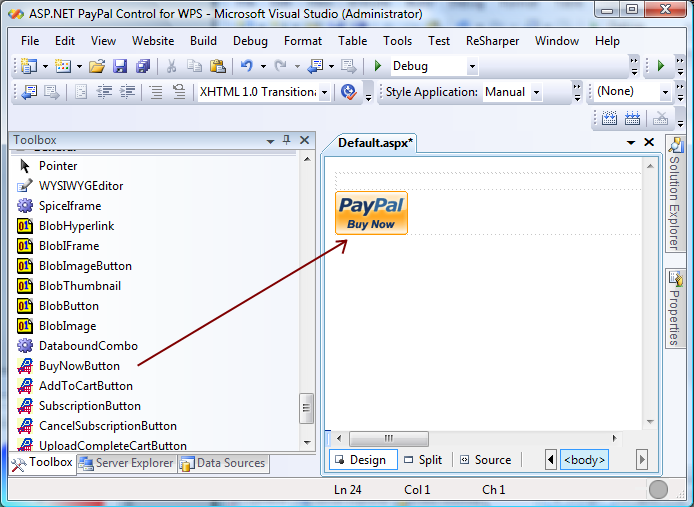Switch to the Server Explorer tab
Viewport: 694px width, 507px height.
coord(126,463)
